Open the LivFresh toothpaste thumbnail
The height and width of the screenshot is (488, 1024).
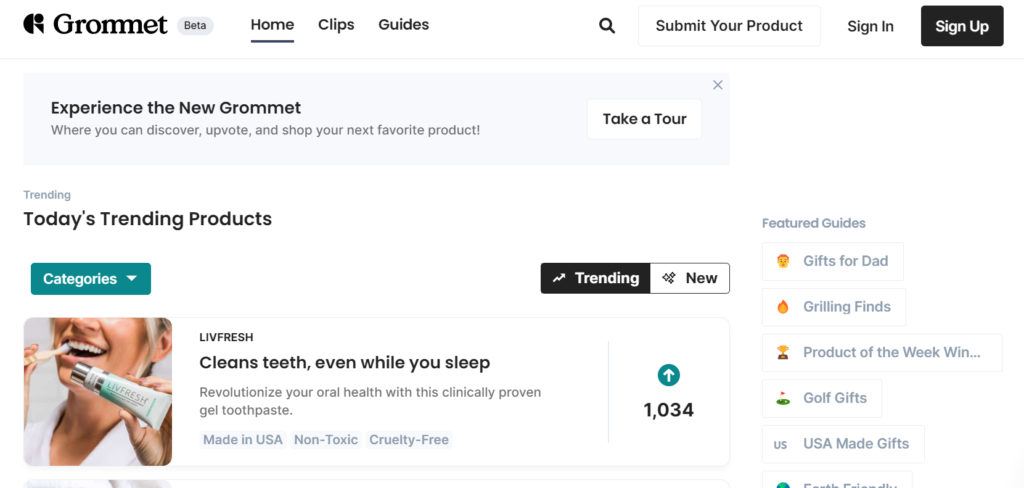tap(98, 392)
